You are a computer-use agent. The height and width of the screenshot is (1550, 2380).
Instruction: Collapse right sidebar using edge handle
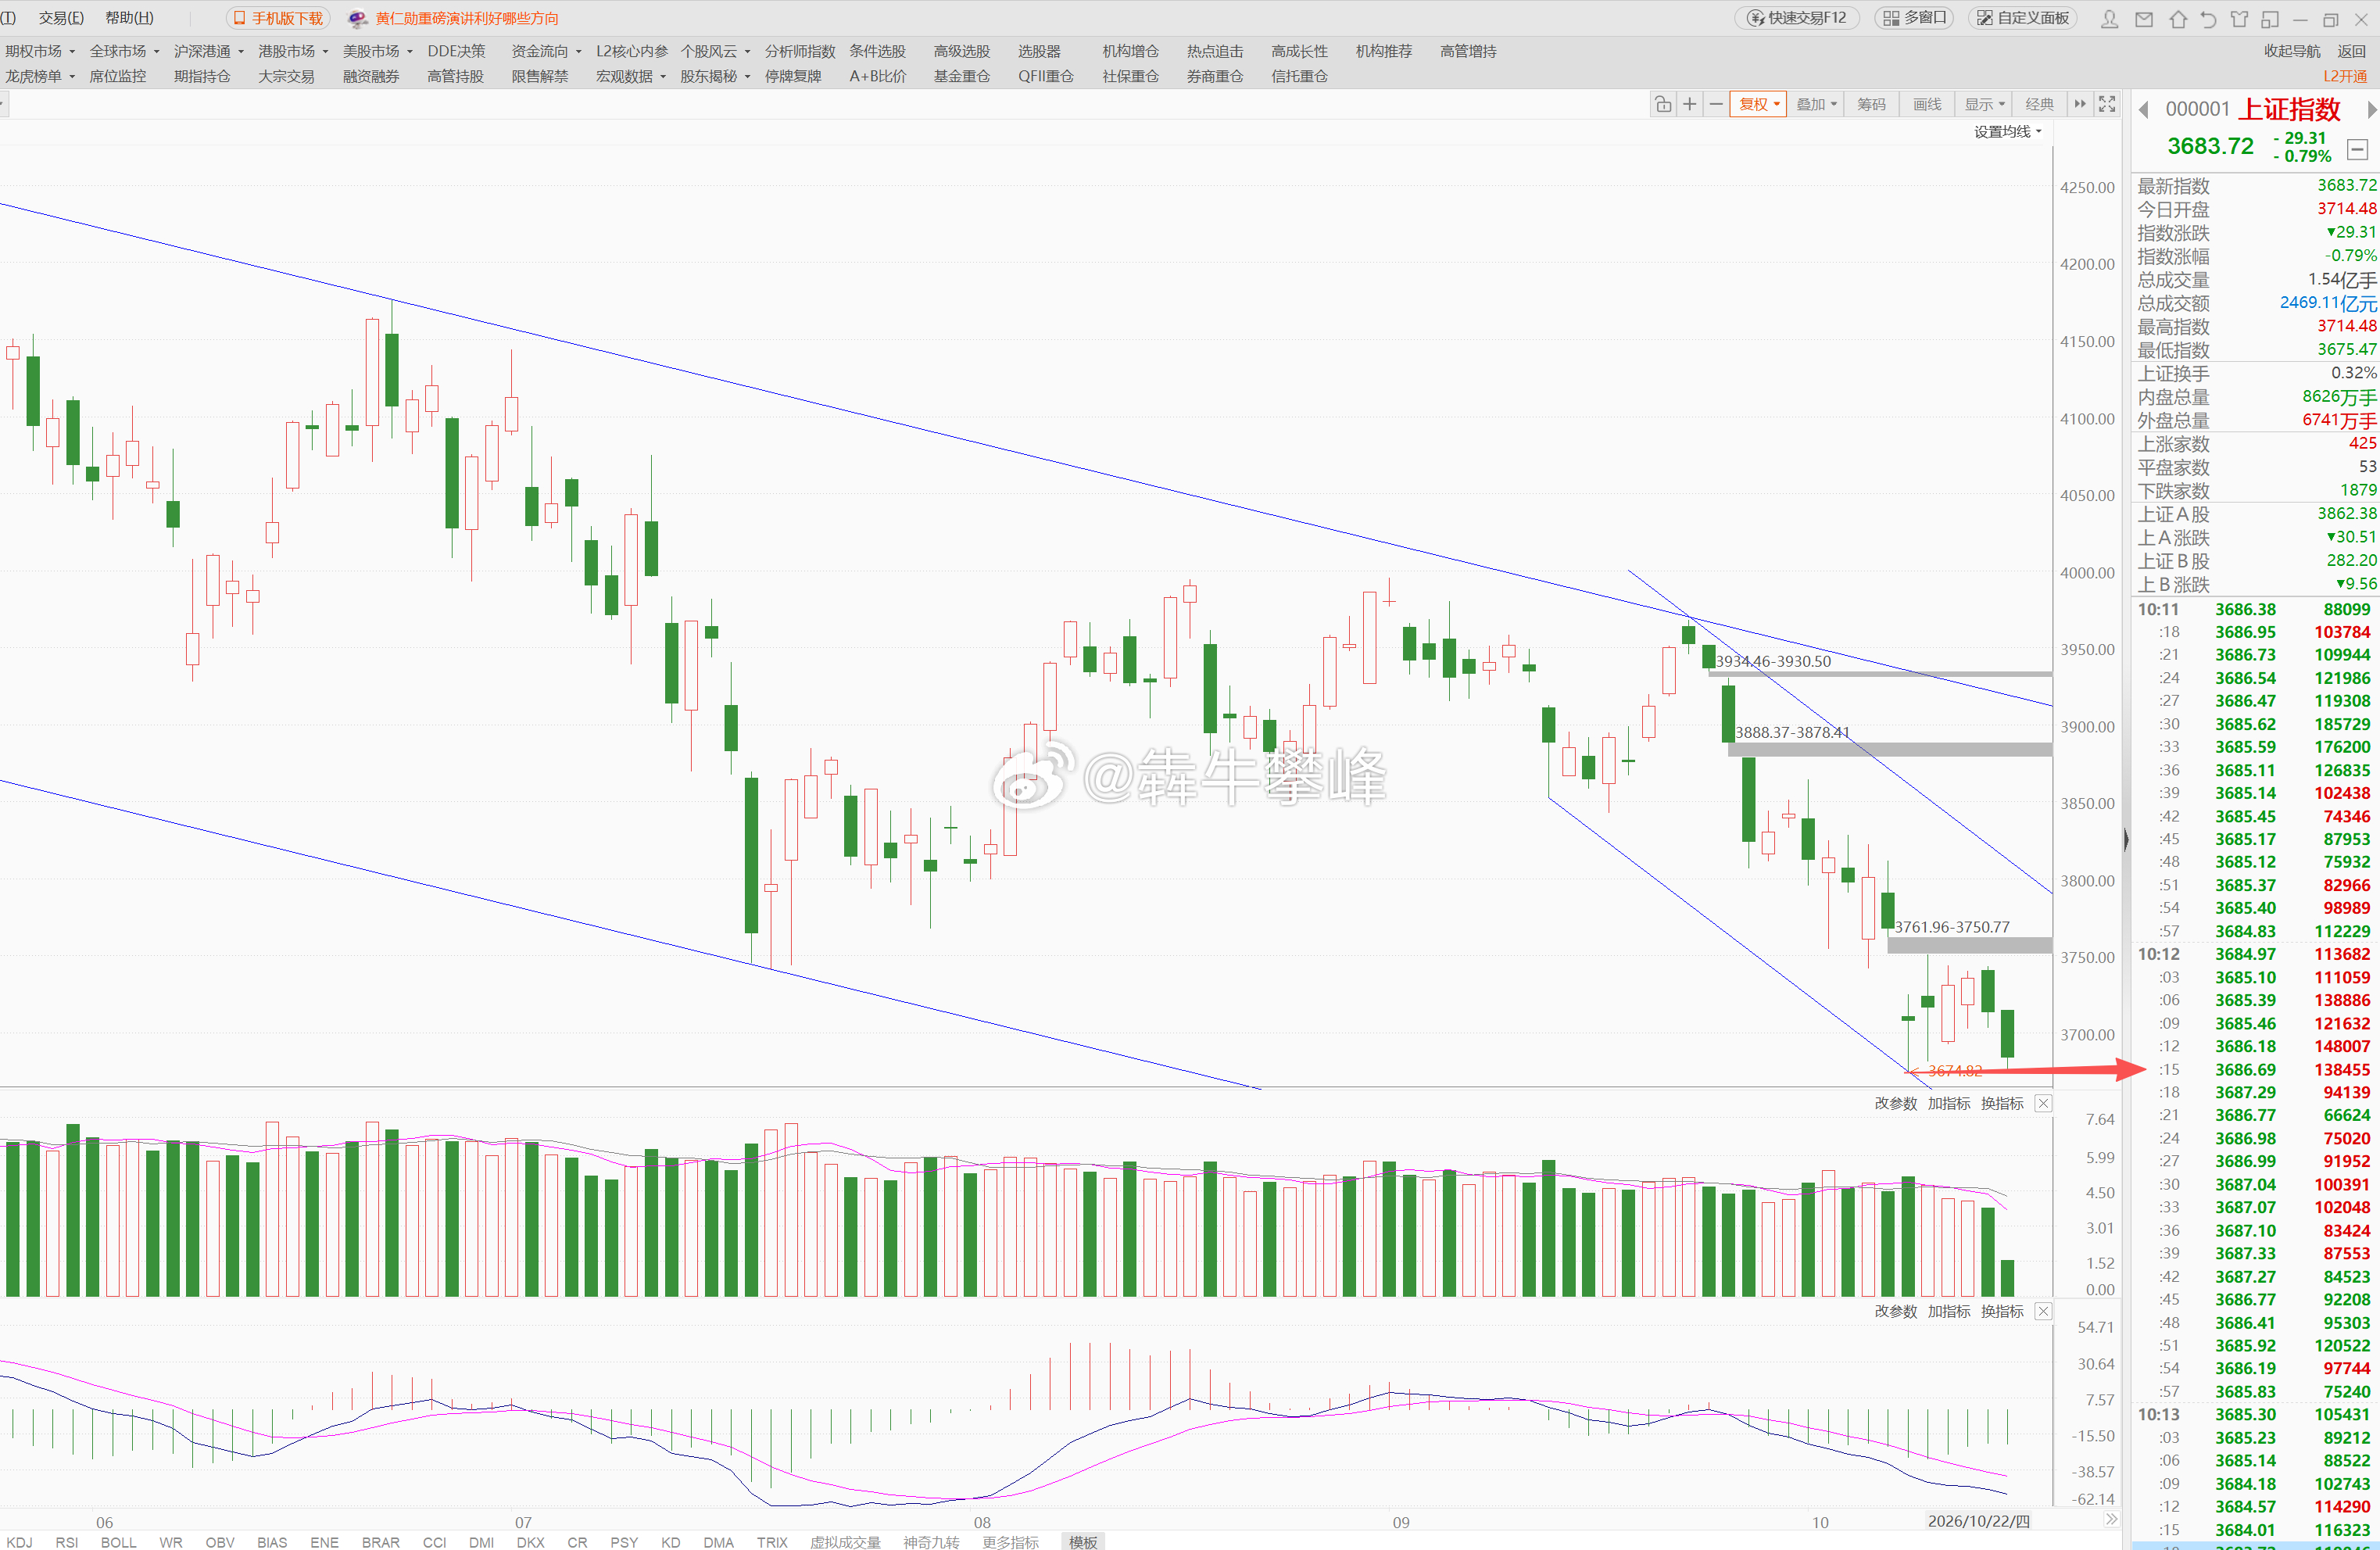(2126, 839)
